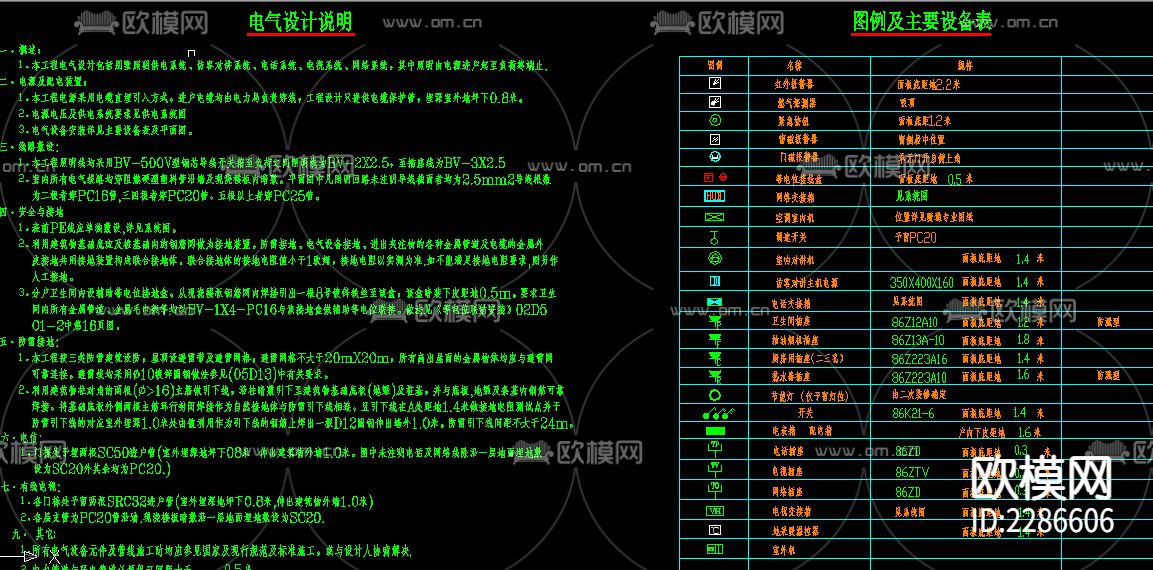Click the kitchen socket (厨房用插座) symbol
The width and height of the screenshot is (1153, 570).
[x=715, y=358]
